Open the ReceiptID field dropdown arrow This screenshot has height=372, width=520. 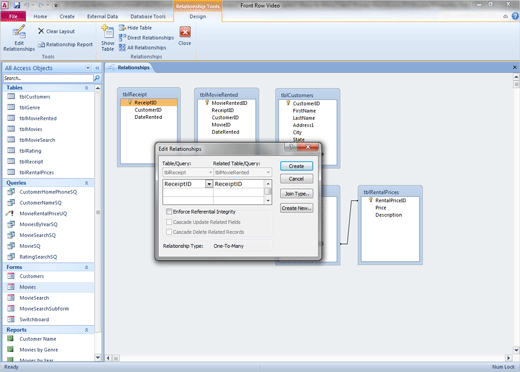[x=209, y=184]
